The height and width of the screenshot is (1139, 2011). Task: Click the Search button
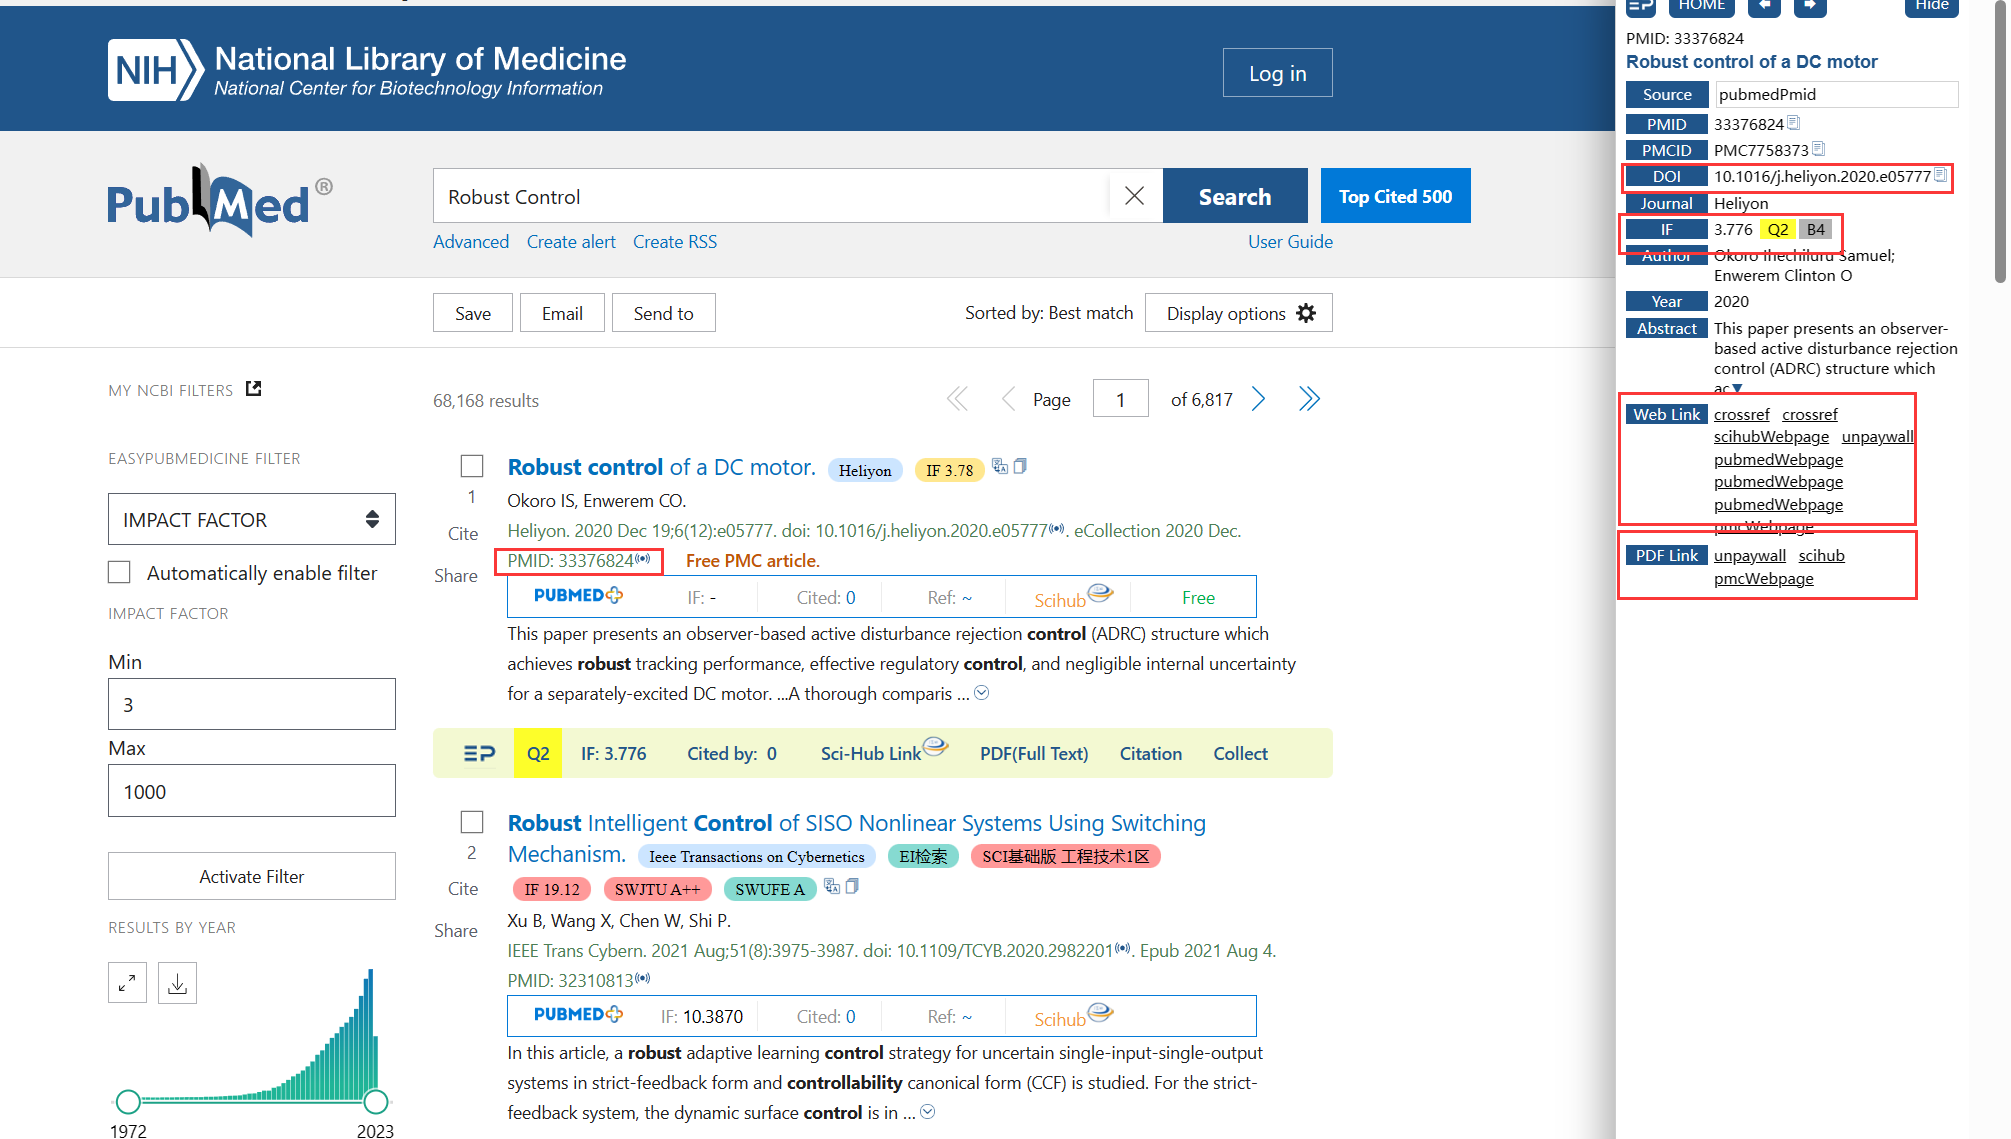tap(1235, 196)
